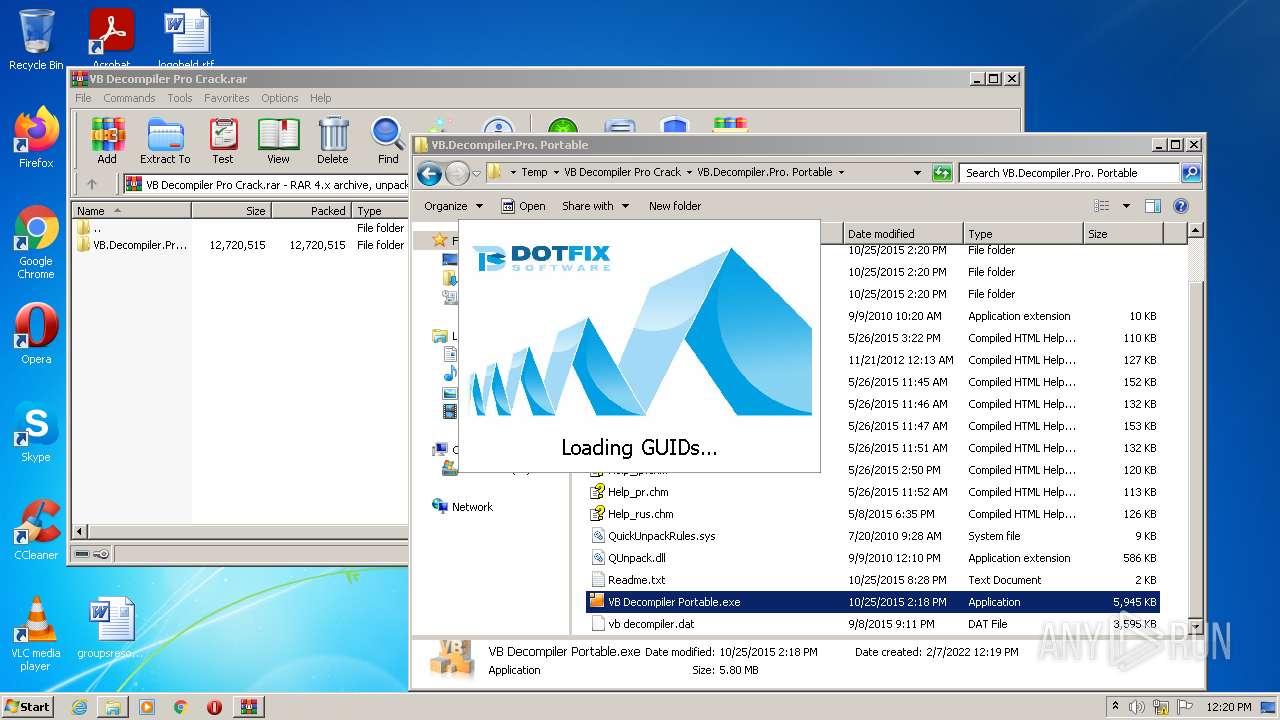Click WinRAR taskbar button
1280x720 pixels.
(248, 707)
